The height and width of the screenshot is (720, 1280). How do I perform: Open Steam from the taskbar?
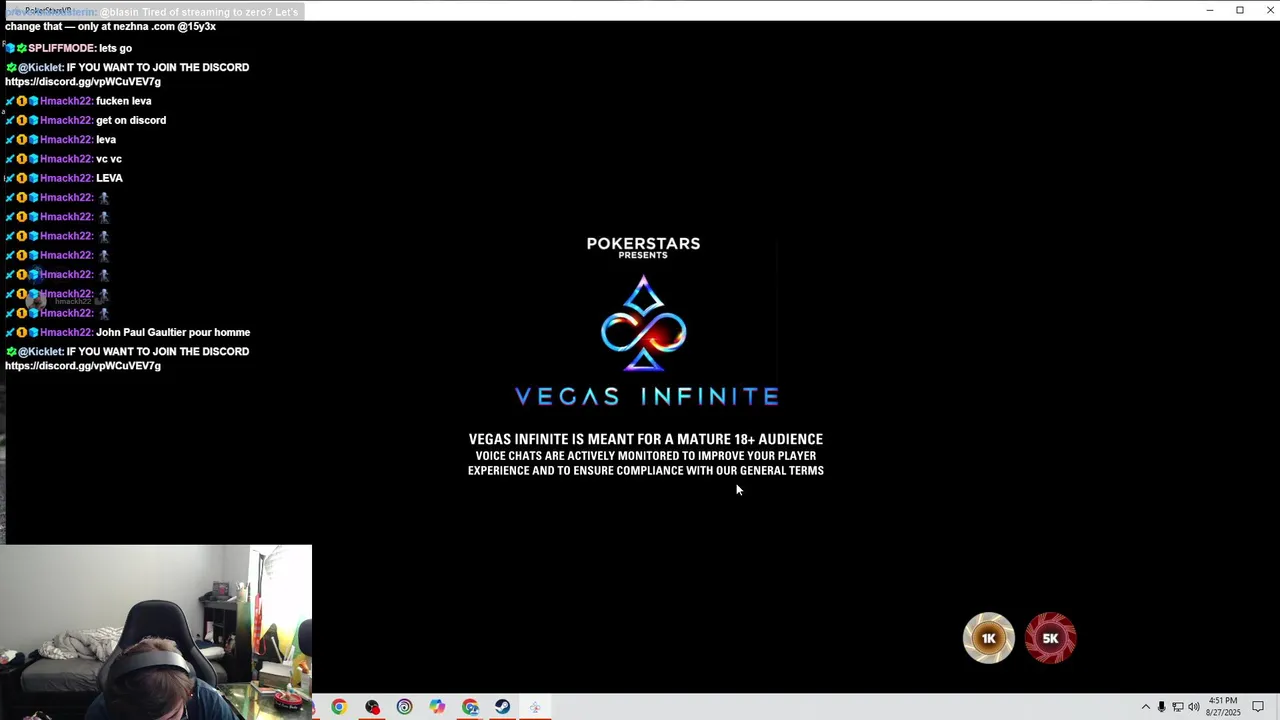502,707
